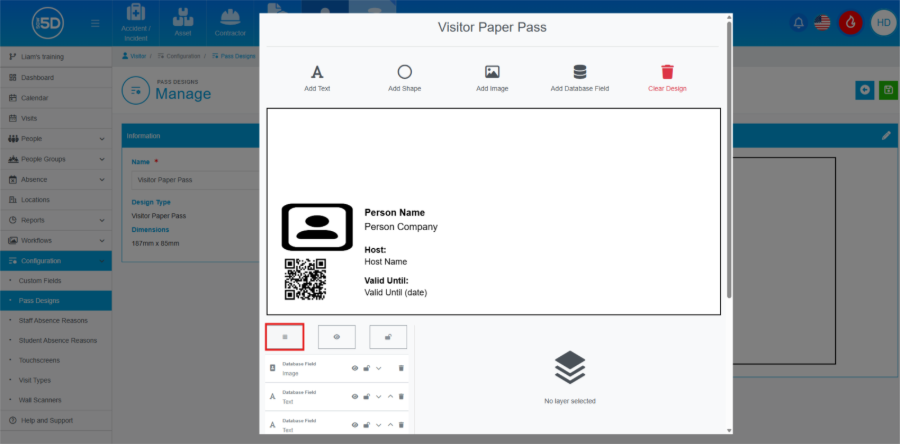Select the Add Text tool
The width and height of the screenshot is (903, 444).
click(317, 78)
